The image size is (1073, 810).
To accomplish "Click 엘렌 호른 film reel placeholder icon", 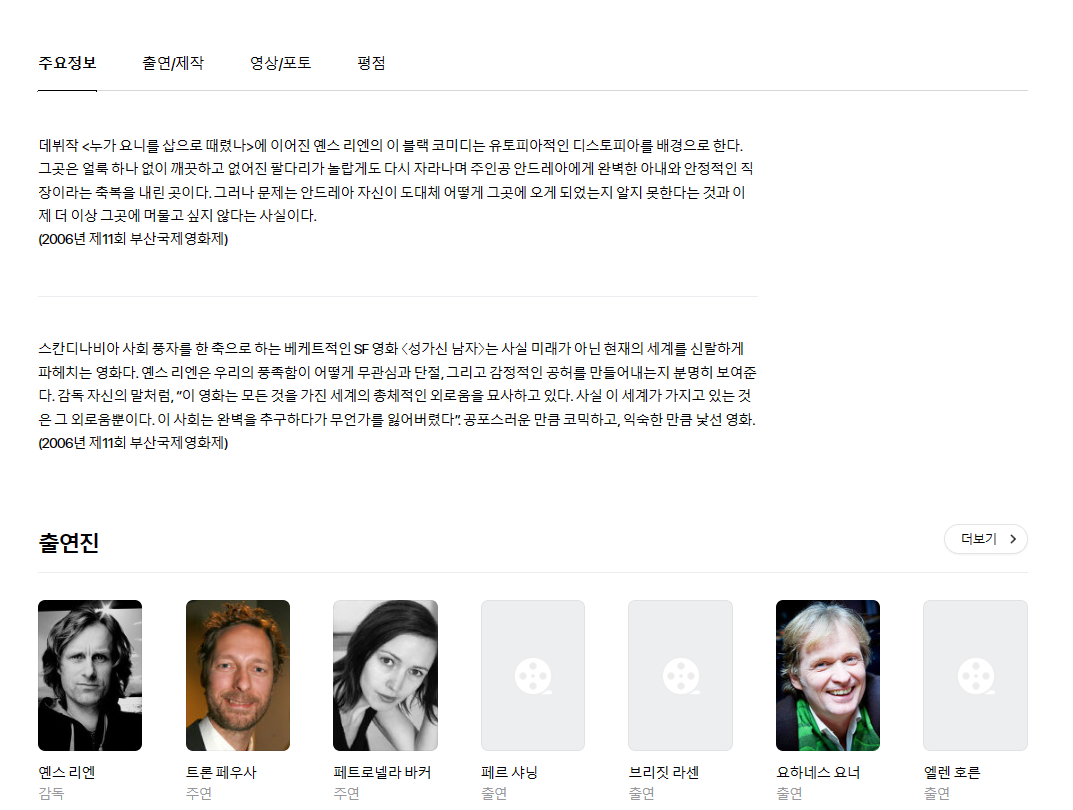I will click(976, 676).
